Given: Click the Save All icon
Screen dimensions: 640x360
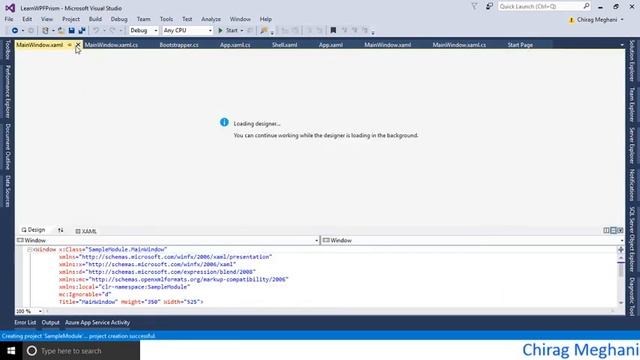Looking at the screenshot, I should [82, 31].
